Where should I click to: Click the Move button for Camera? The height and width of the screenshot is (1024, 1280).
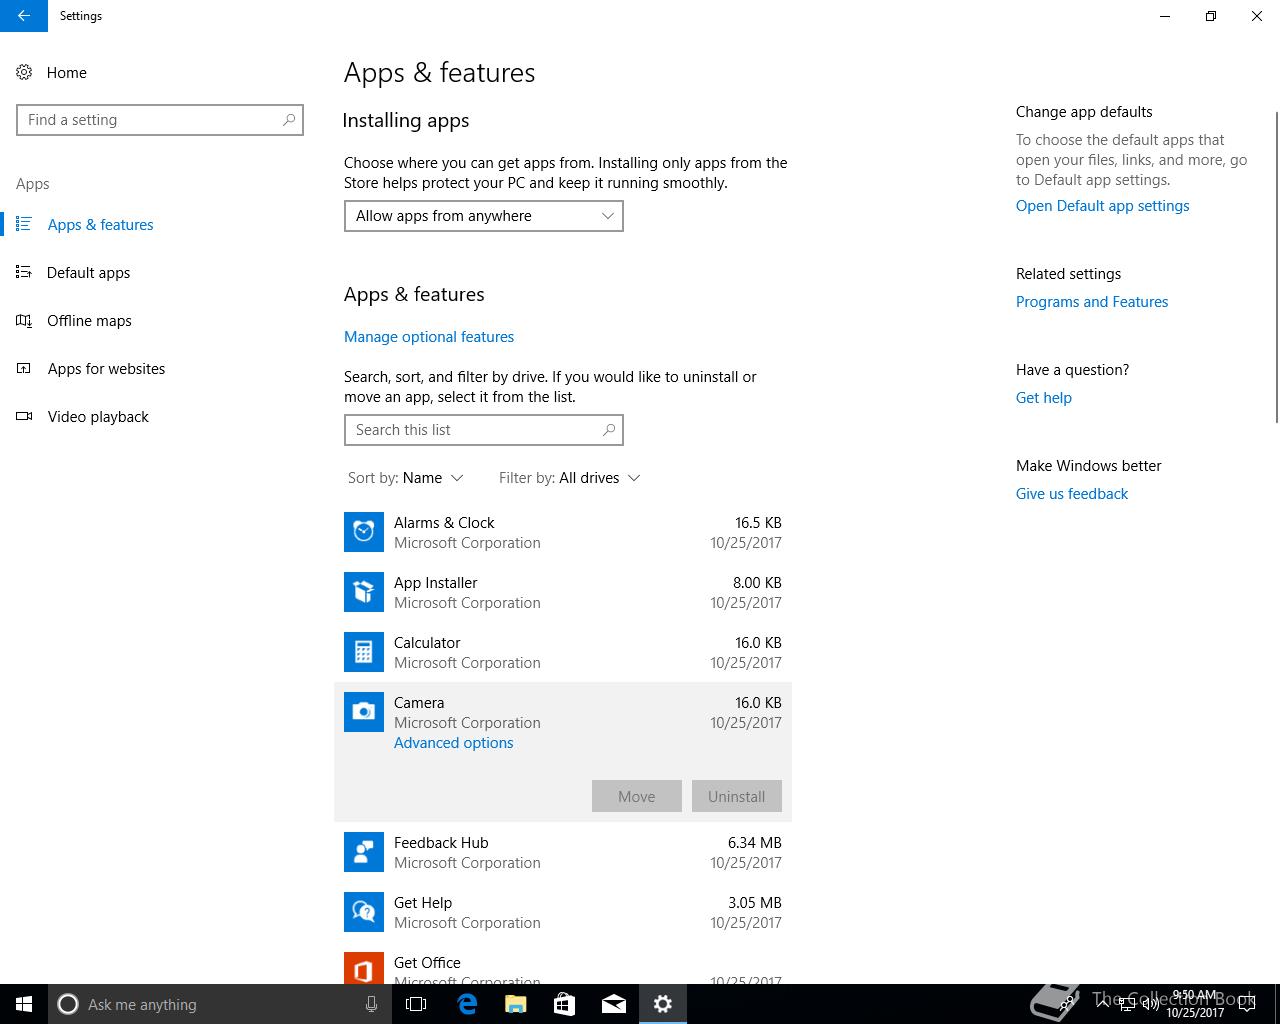tap(637, 796)
